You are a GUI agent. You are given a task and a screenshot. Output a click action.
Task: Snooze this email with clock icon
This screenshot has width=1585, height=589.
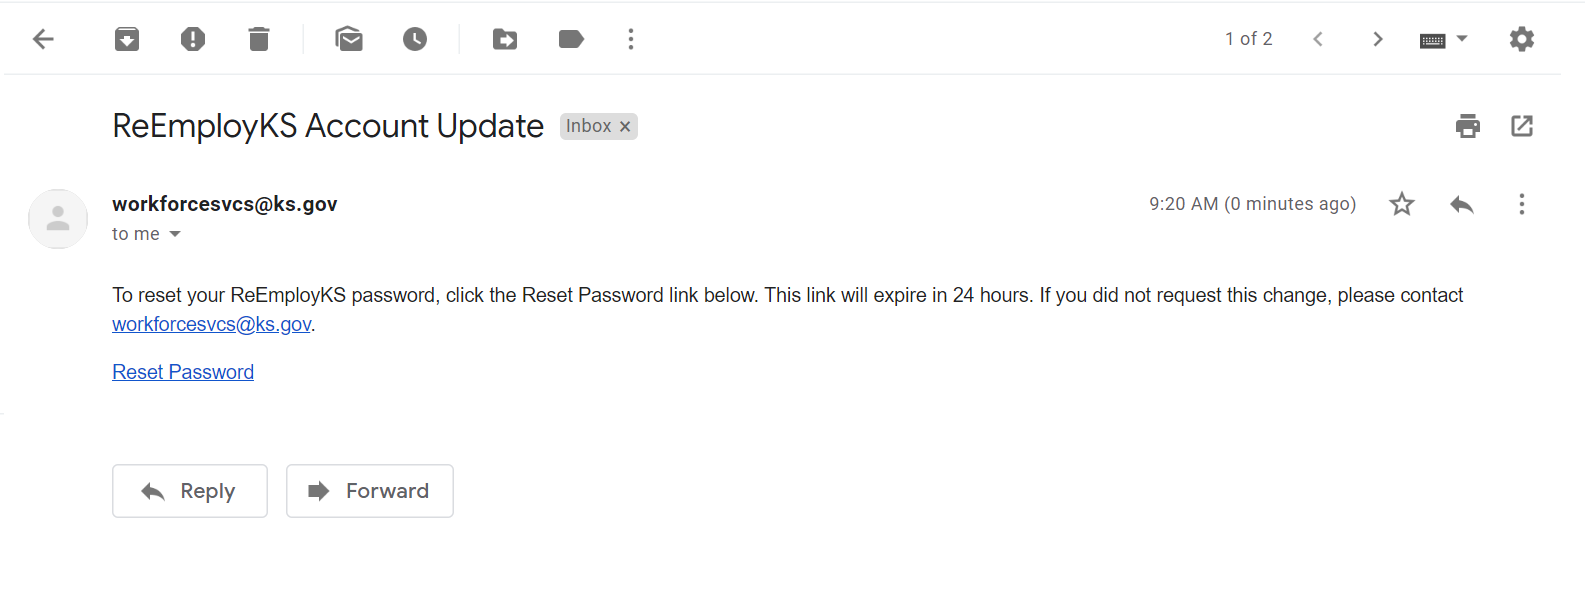pyautogui.click(x=415, y=39)
